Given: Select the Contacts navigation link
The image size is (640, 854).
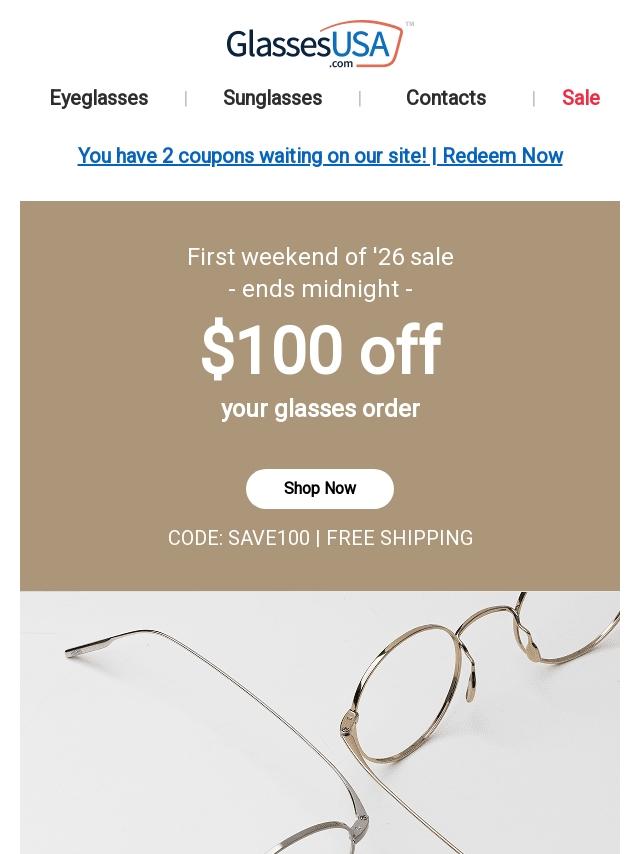Looking at the screenshot, I should (445, 98).
